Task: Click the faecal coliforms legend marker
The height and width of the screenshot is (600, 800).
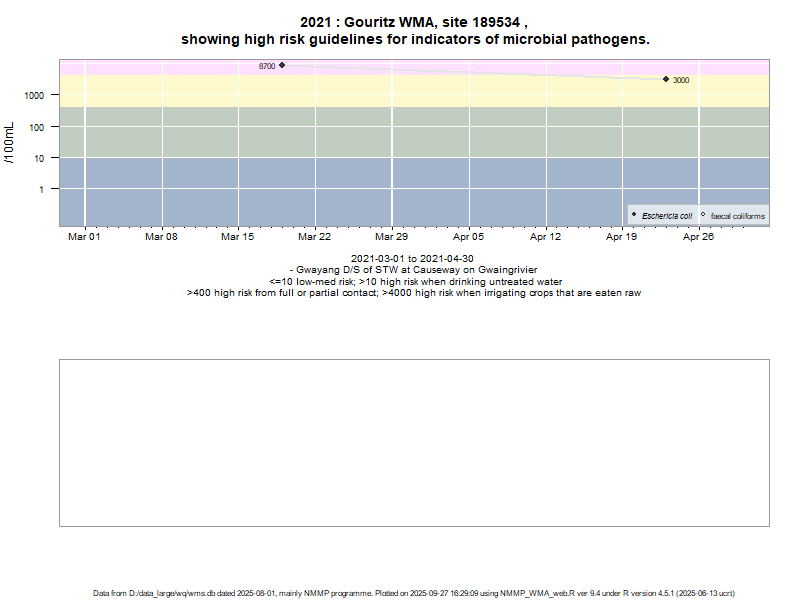Action: (x=703, y=215)
